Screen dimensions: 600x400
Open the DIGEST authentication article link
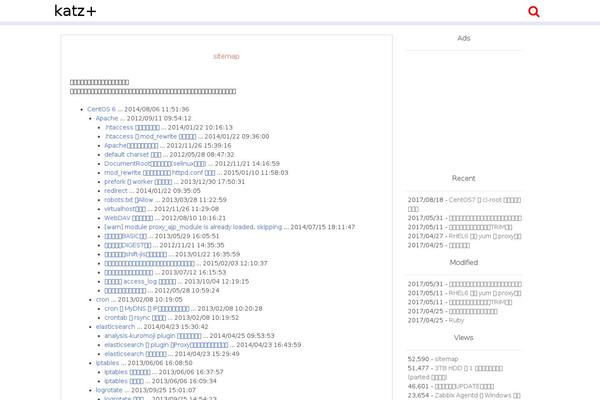click(x=128, y=245)
